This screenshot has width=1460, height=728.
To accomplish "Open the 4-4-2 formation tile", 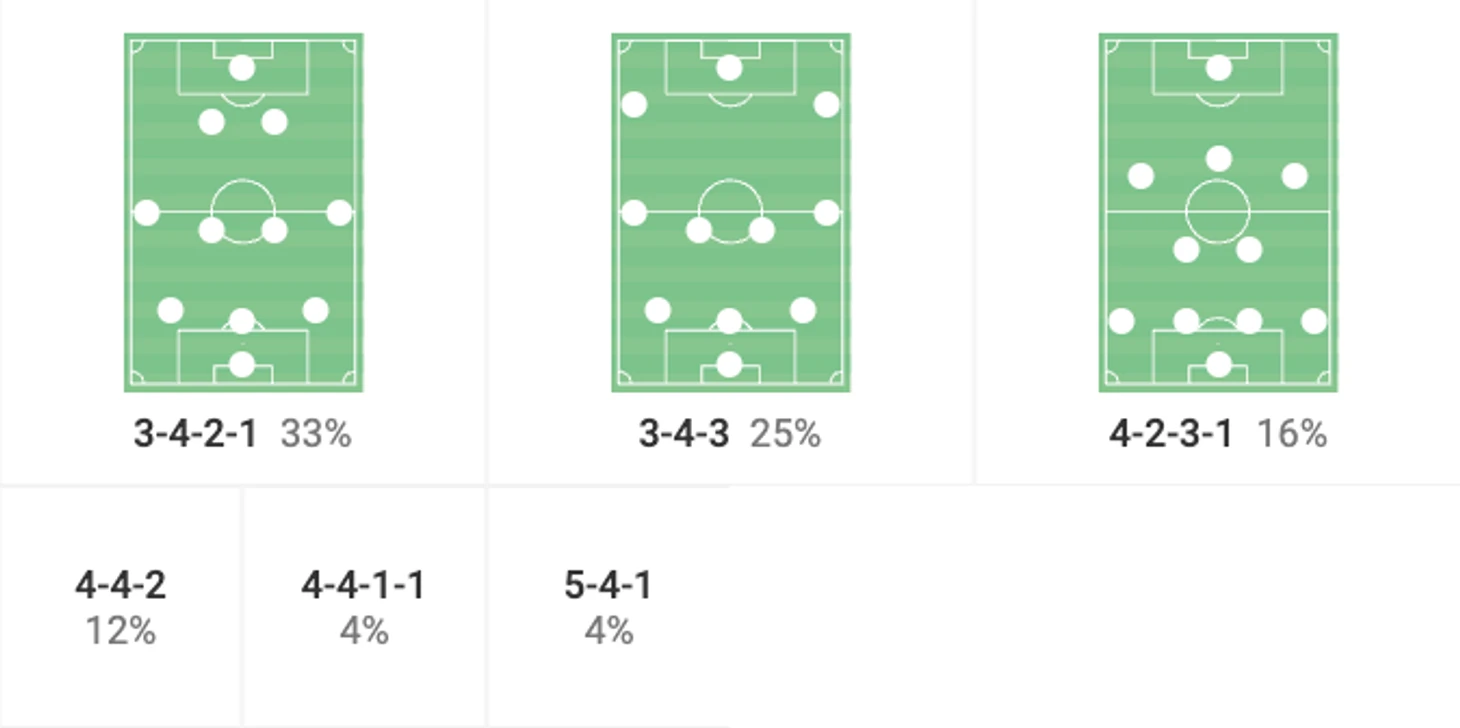I will click(x=121, y=606).
